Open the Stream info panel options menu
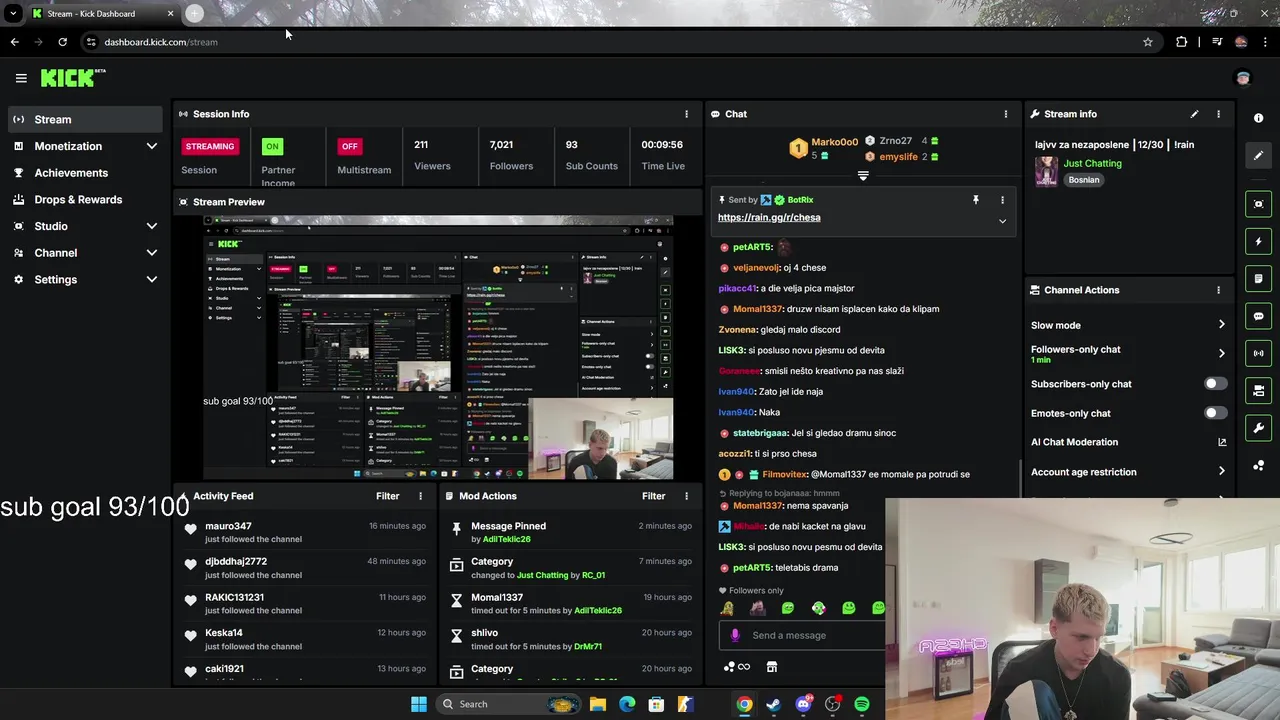 pyautogui.click(x=1218, y=114)
